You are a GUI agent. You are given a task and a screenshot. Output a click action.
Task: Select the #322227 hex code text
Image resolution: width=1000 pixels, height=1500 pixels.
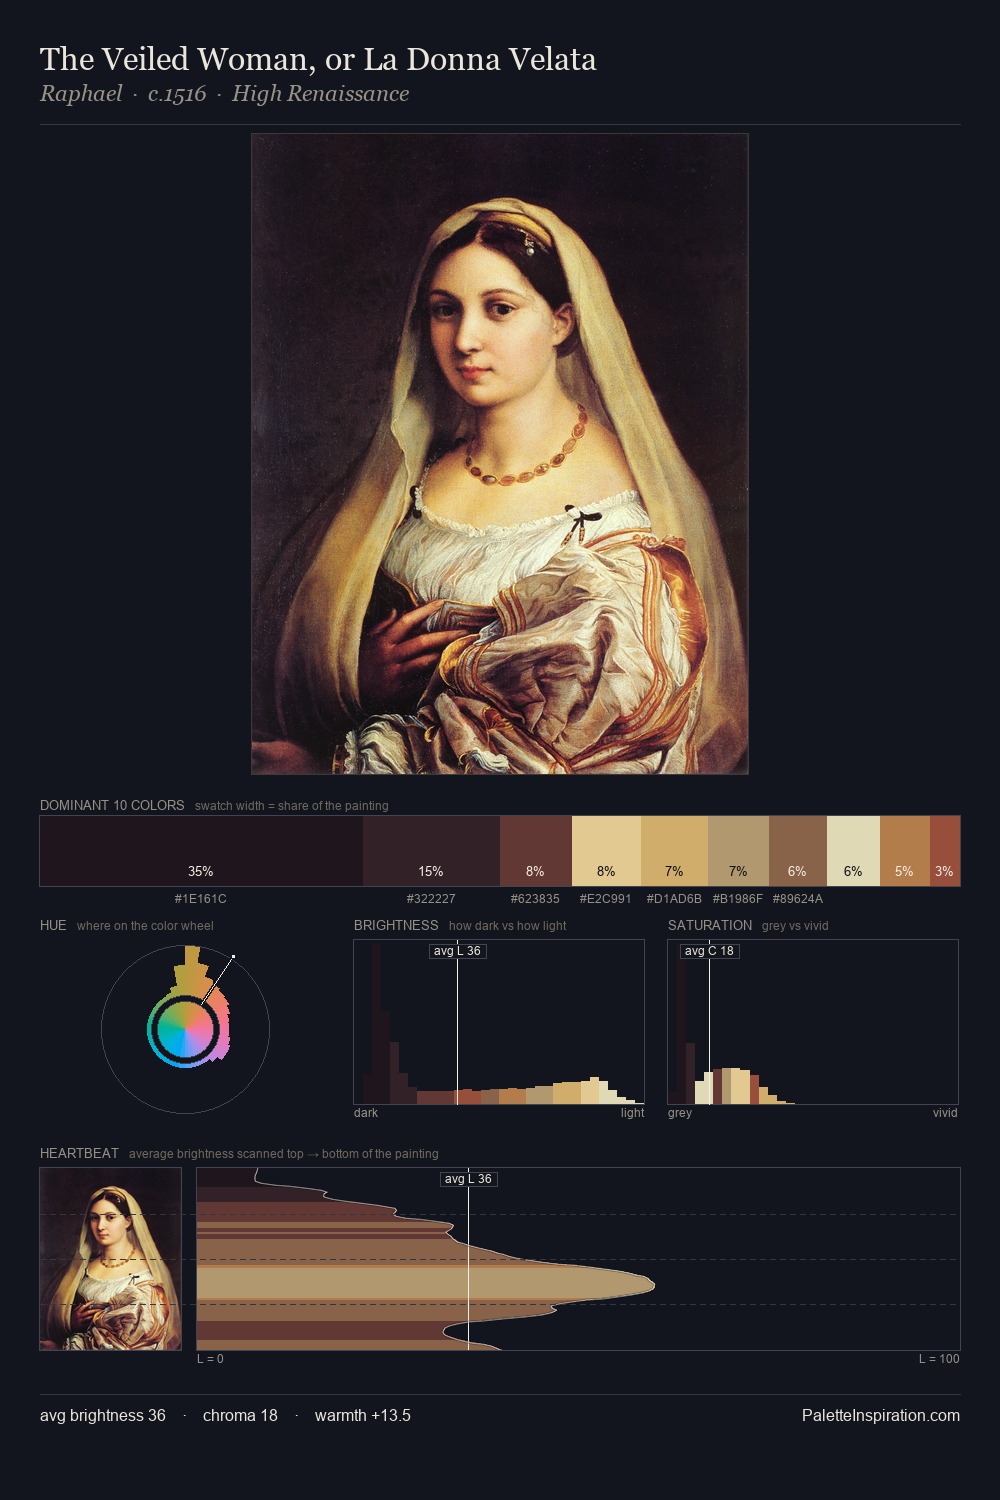431,899
